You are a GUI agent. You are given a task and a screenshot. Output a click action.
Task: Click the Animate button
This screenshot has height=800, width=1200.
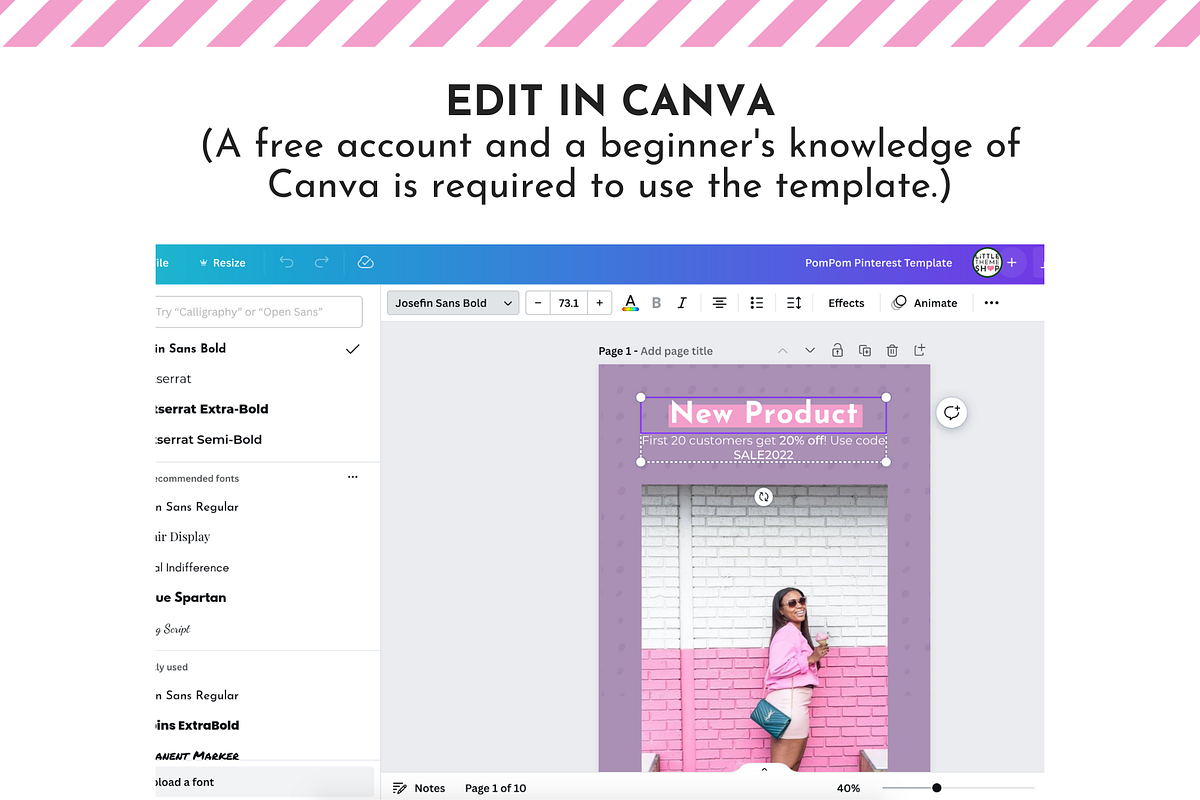(x=925, y=303)
